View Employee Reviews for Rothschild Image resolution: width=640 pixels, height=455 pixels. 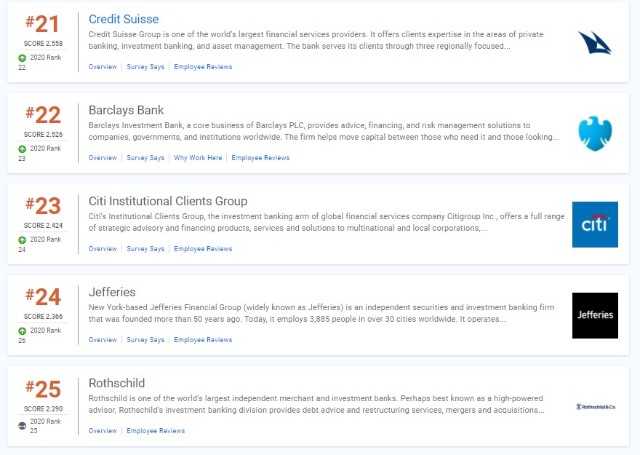click(x=156, y=431)
